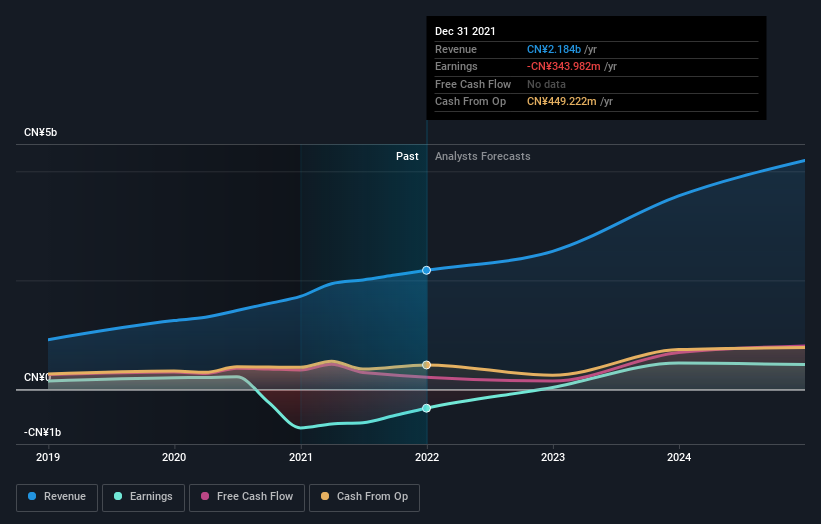Viewport: 821px width, 524px height.
Task: Select the Cash From Op marker at 2022
Action: tap(427, 365)
